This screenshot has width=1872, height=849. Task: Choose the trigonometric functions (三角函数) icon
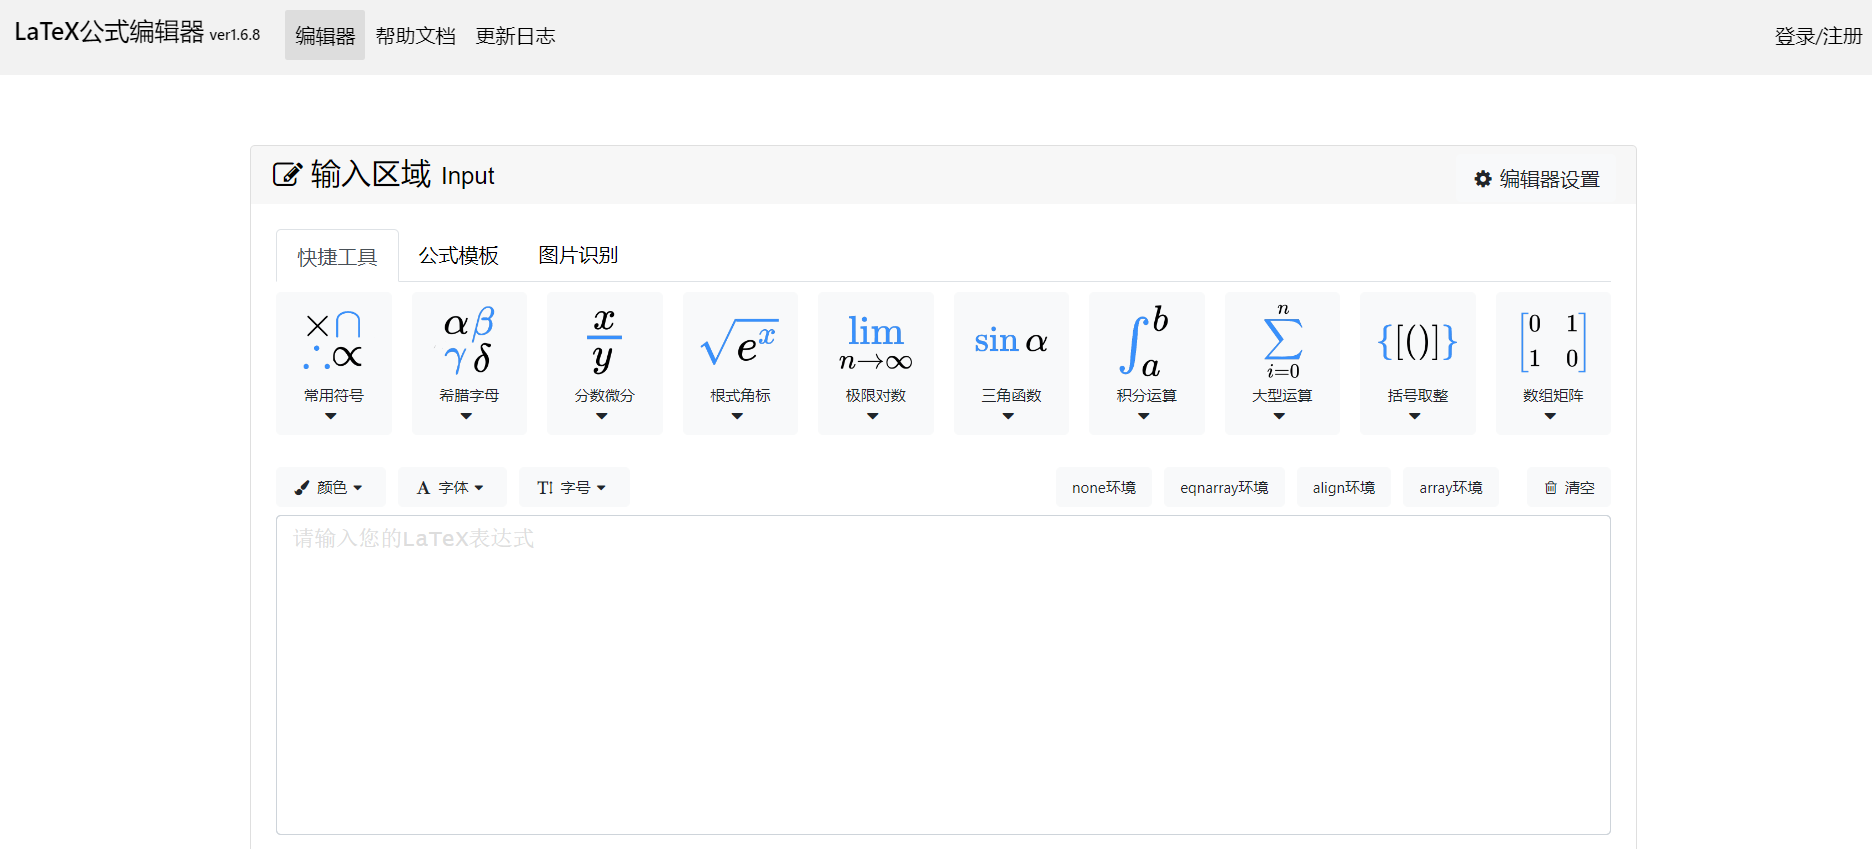(1011, 362)
